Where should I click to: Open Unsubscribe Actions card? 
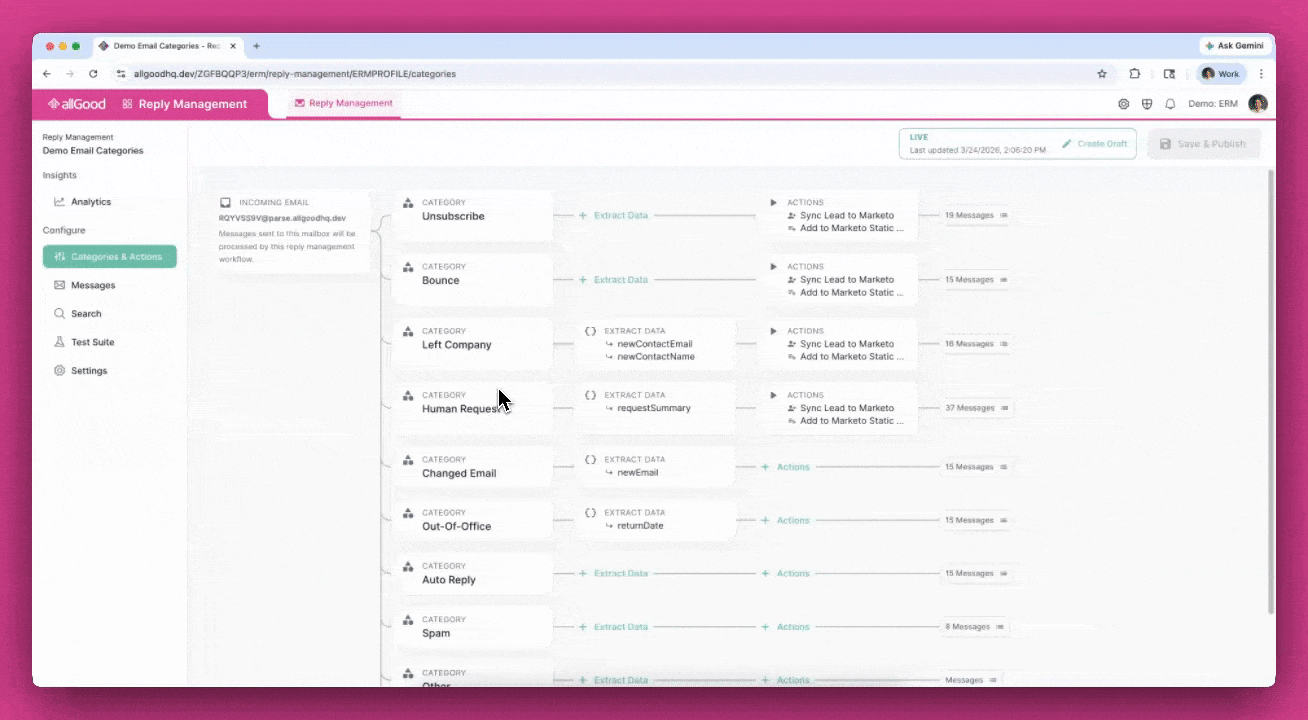[x=838, y=215]
